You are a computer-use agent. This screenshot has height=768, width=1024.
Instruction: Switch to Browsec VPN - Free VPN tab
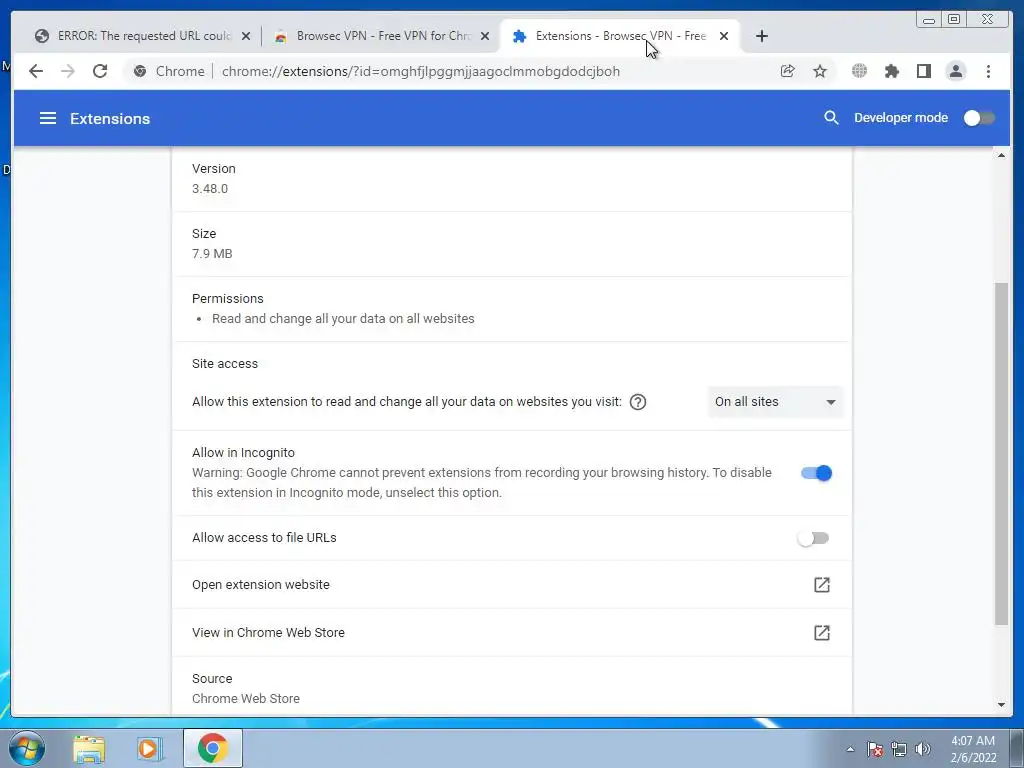[x=382, y=36]
